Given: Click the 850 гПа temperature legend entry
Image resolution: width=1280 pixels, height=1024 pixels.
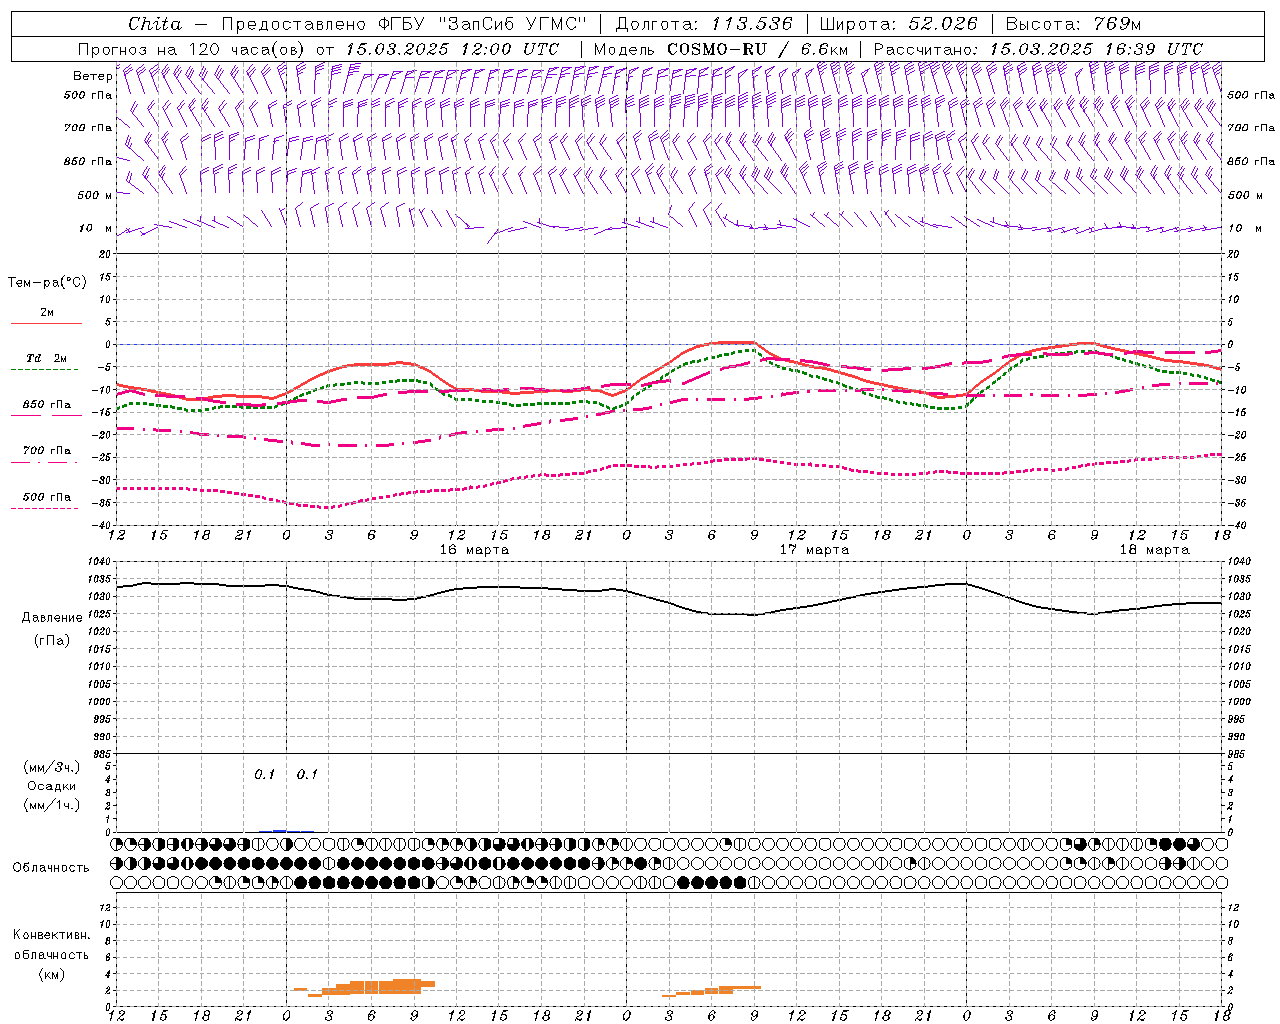Looking at the screenshot, I should 47,405.
